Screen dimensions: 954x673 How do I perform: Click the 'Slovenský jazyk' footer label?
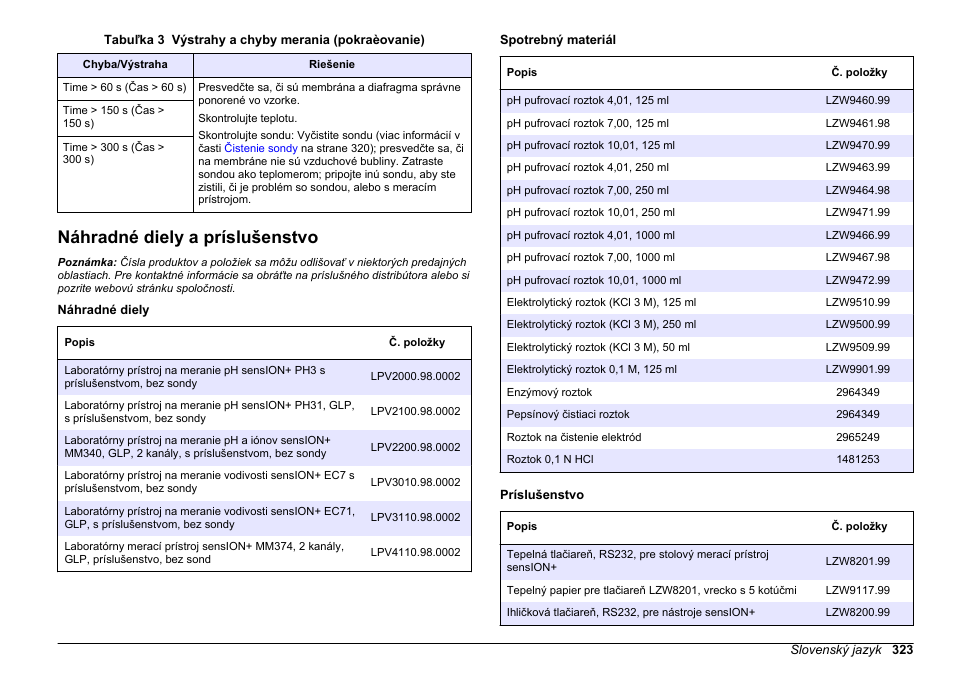pyautogui.click(x=836, y=650)
